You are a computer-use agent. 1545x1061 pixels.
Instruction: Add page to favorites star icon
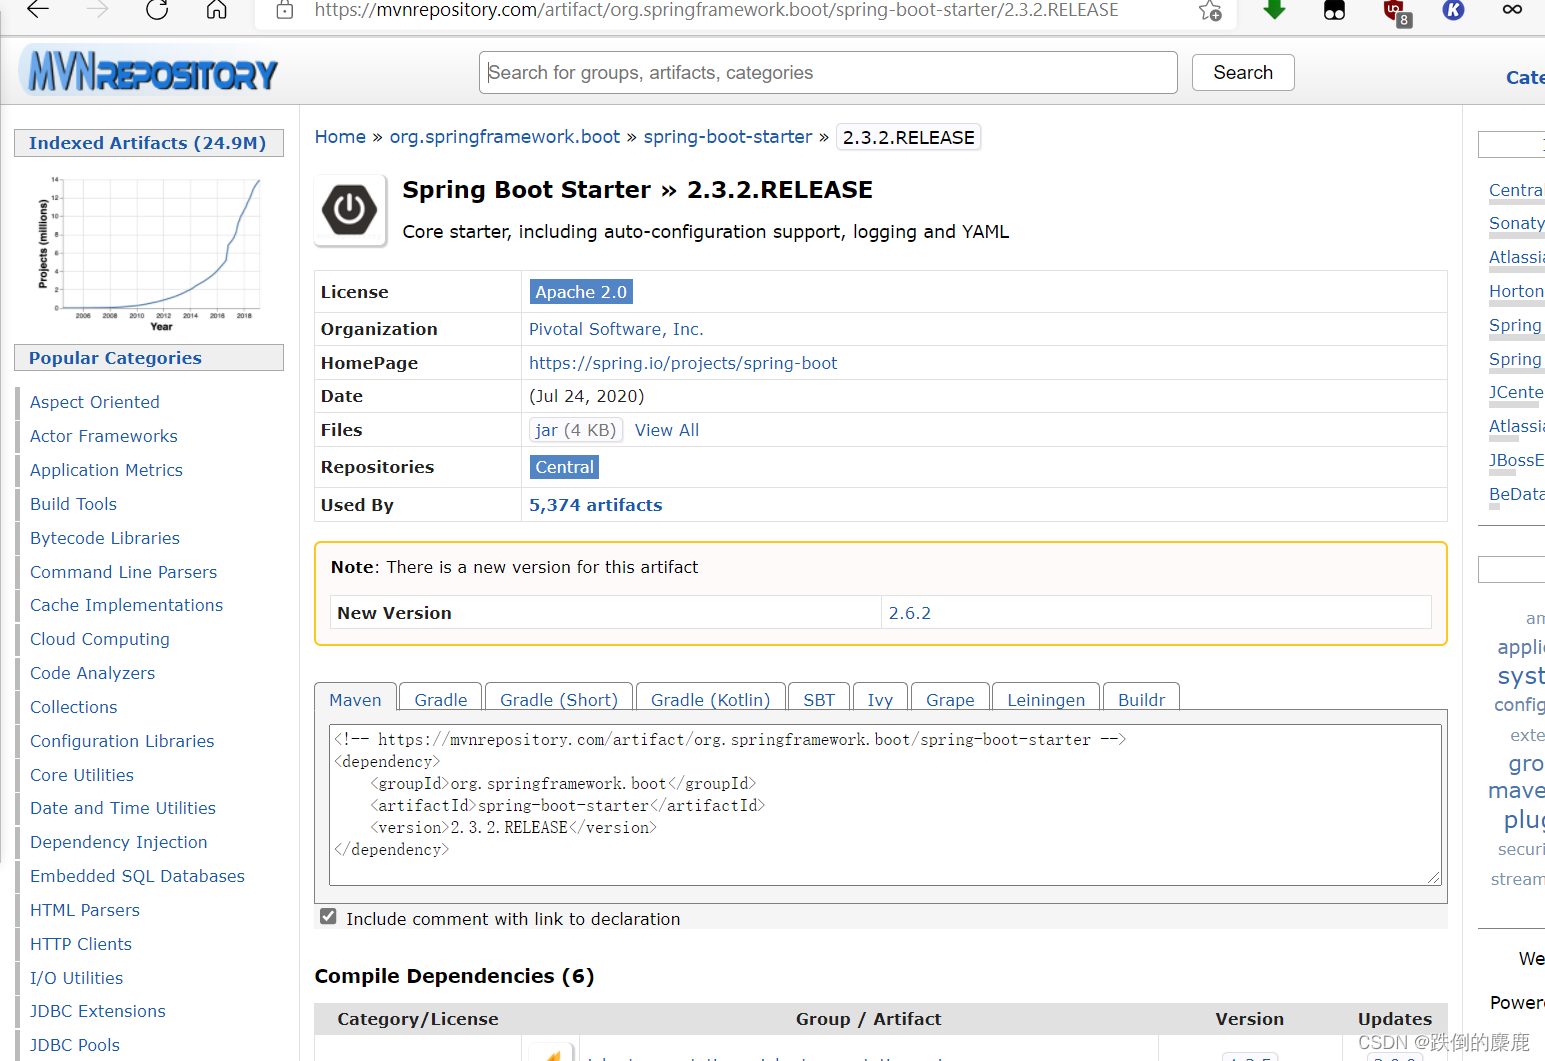[1210, 11]
